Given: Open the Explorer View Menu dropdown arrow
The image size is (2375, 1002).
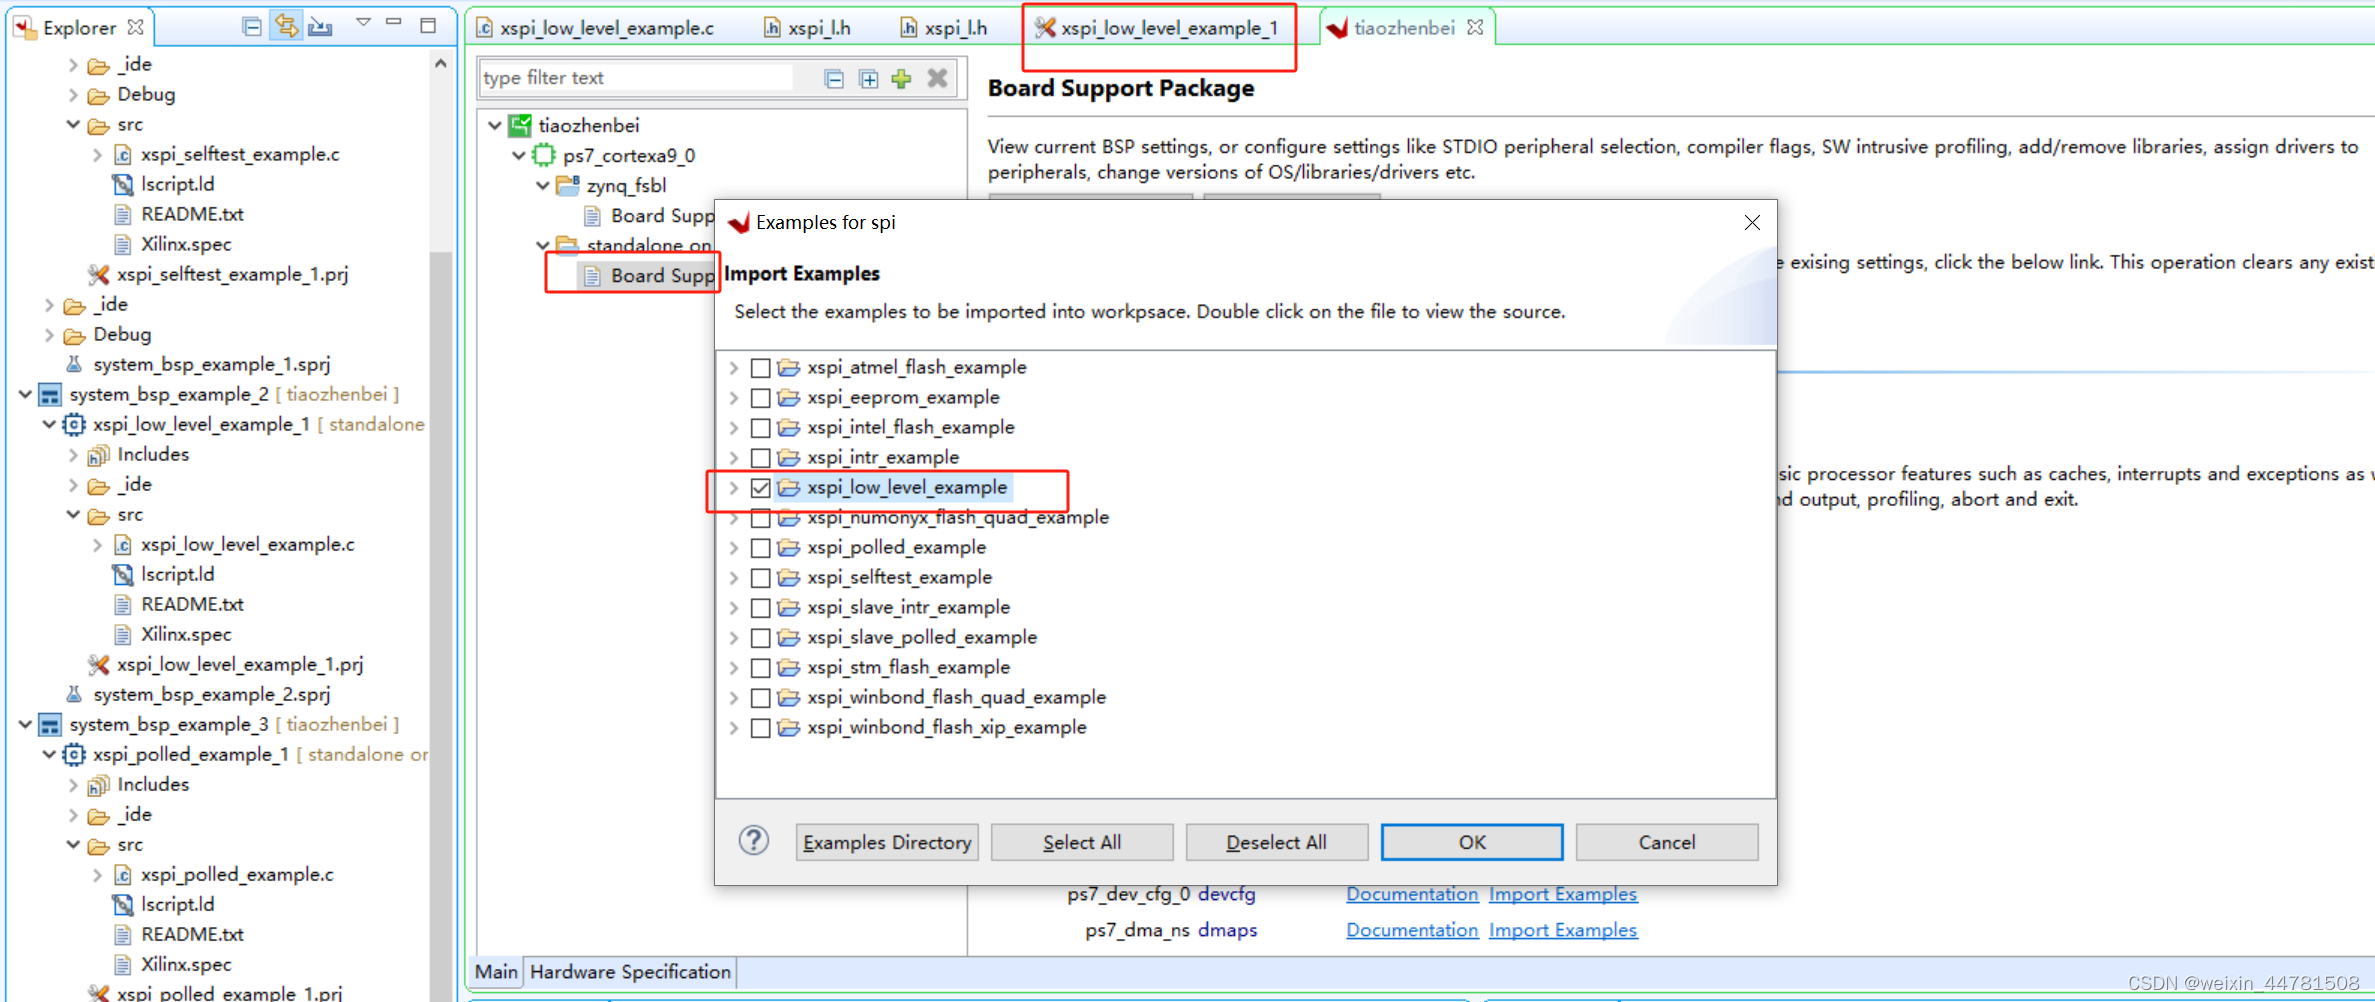Looking at the screenshot, I should coord(364,20).
